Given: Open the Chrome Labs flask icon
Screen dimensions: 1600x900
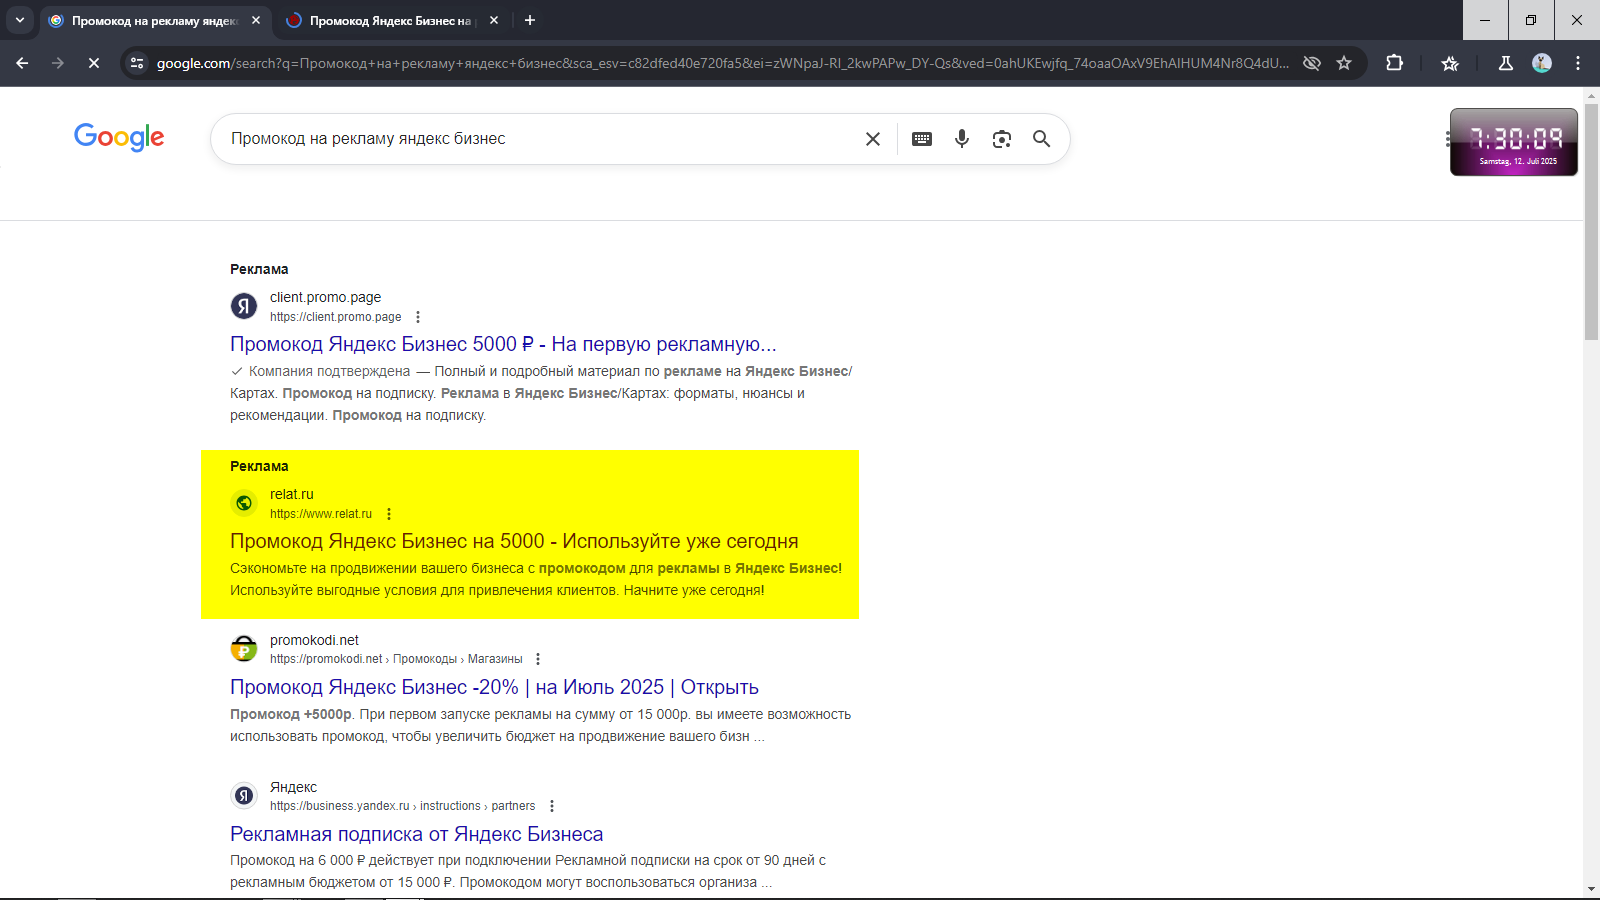Looking at the screenshot, I should 1506,63.
